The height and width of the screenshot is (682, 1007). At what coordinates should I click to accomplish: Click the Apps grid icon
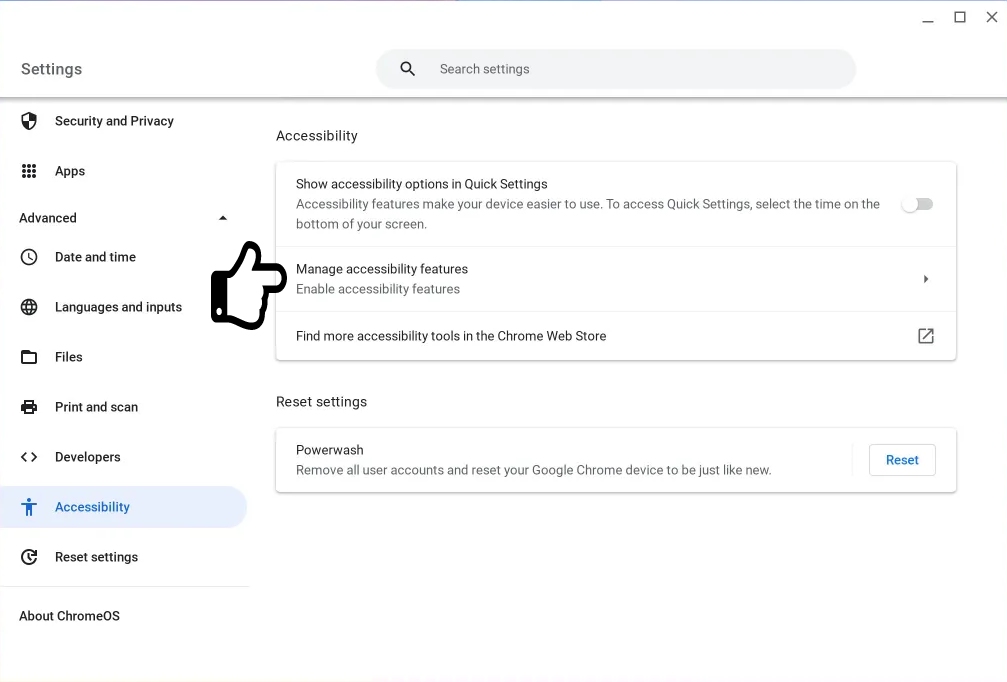click(29, 170)
